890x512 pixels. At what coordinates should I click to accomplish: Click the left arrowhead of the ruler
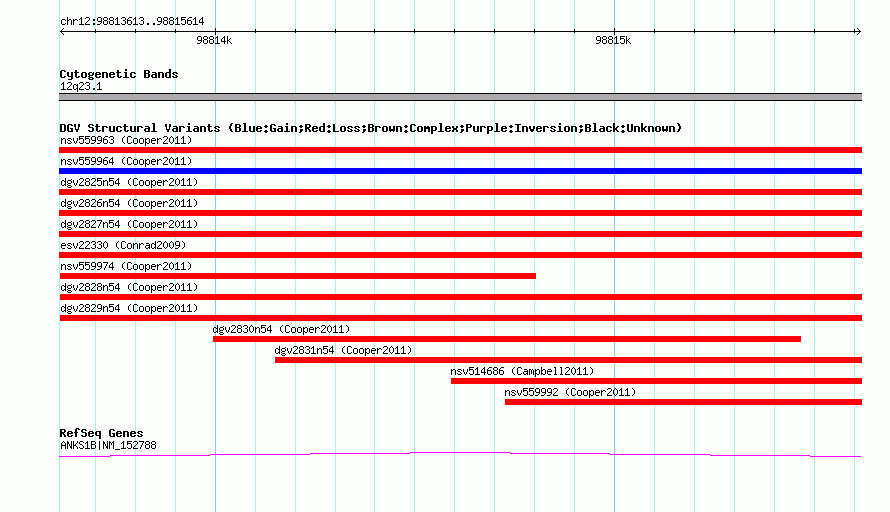[x=62, y=32]
